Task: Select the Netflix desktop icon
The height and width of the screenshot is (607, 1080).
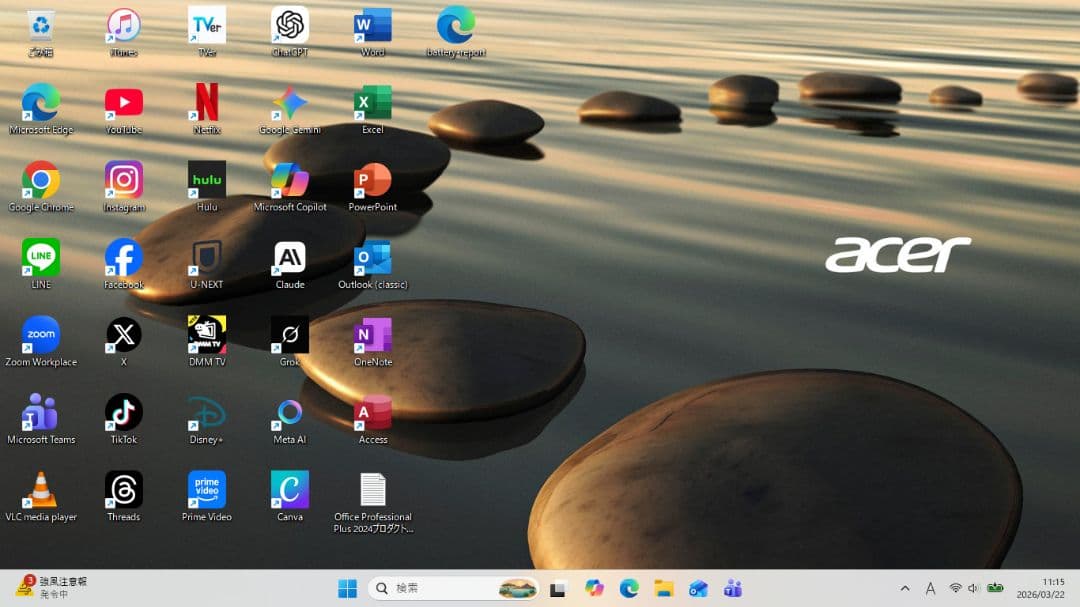Action: click(x=207, y=103)
